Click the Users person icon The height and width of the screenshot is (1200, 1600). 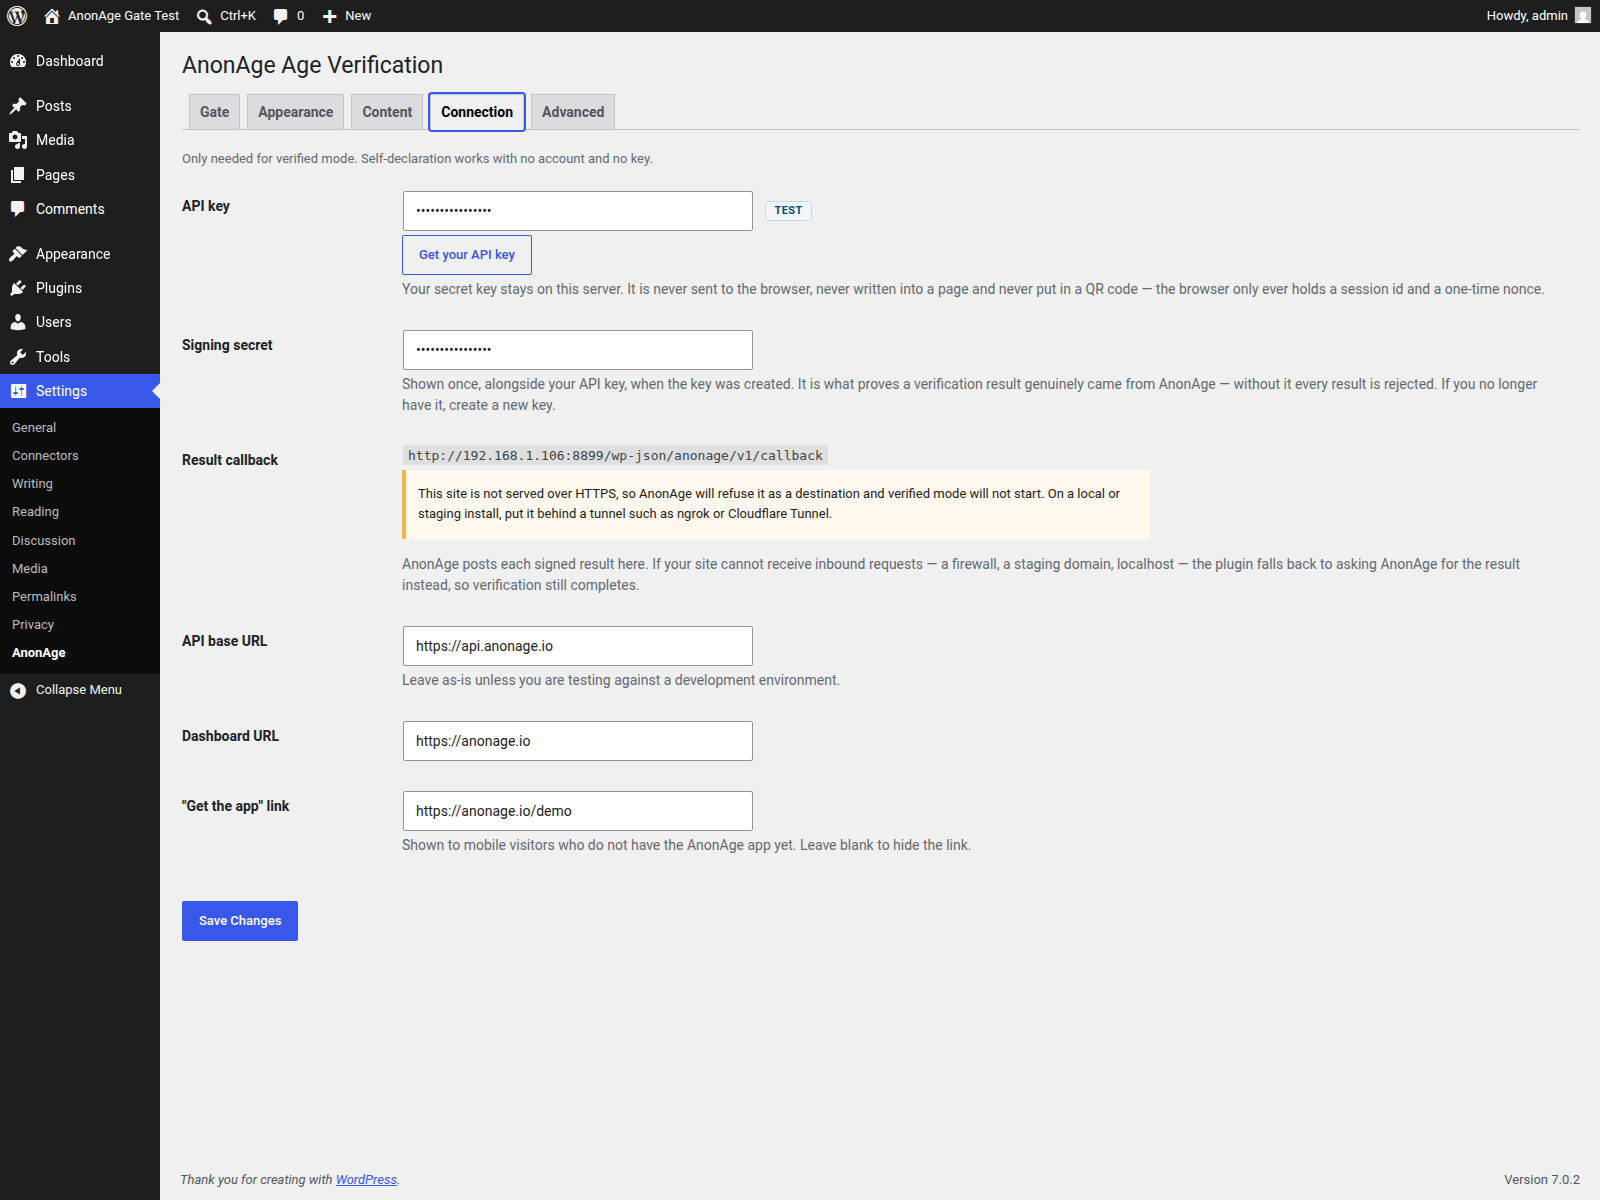18,322
